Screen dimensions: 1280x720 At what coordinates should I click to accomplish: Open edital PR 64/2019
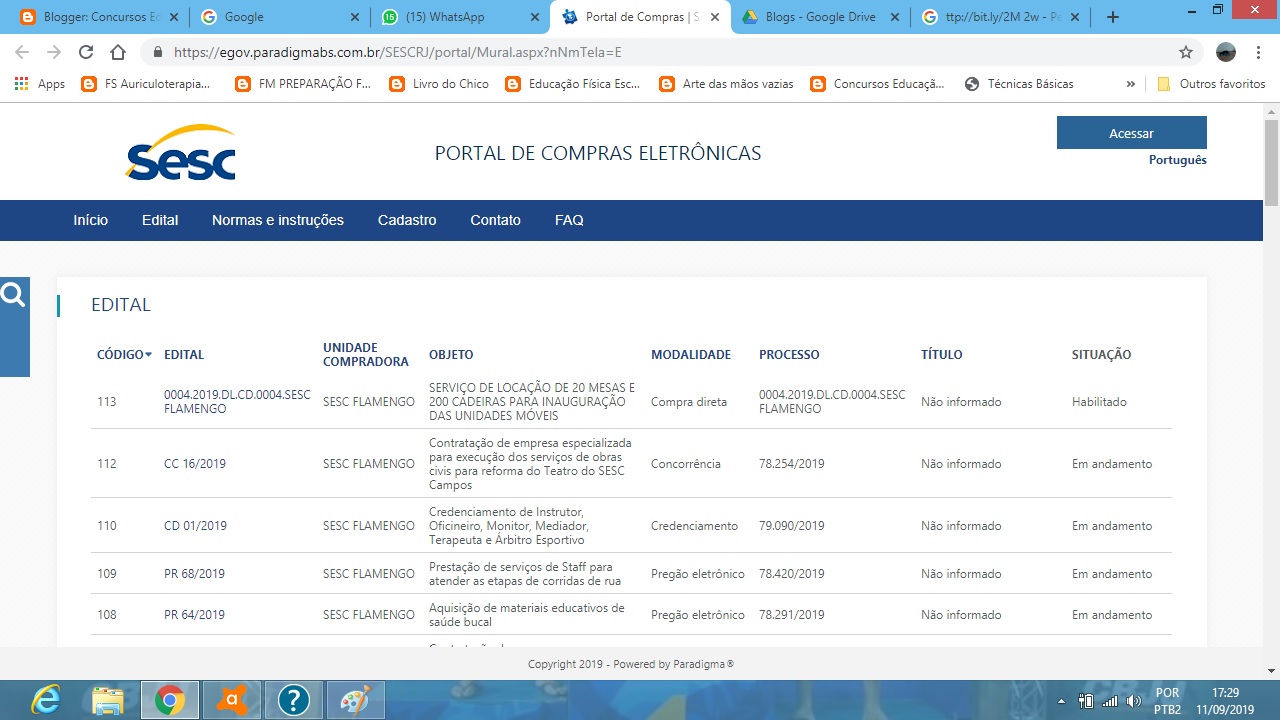tap(194, 615)
